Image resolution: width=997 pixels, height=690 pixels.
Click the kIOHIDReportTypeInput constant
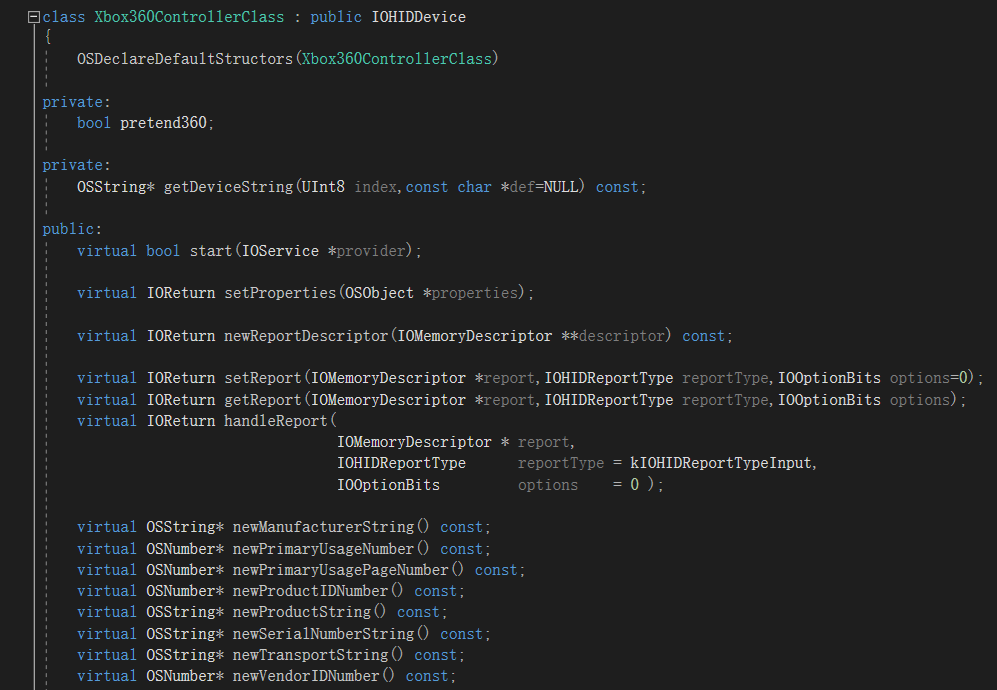click(x=721, y=463)
